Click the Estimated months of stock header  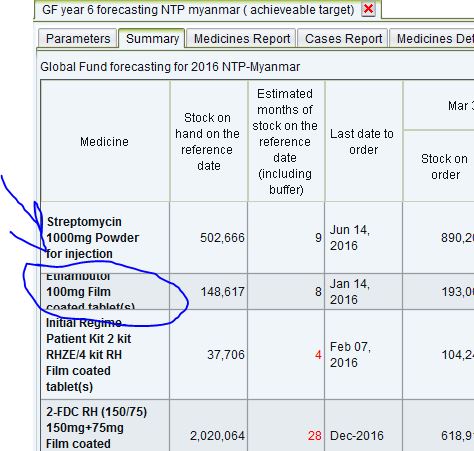(285, 142)
